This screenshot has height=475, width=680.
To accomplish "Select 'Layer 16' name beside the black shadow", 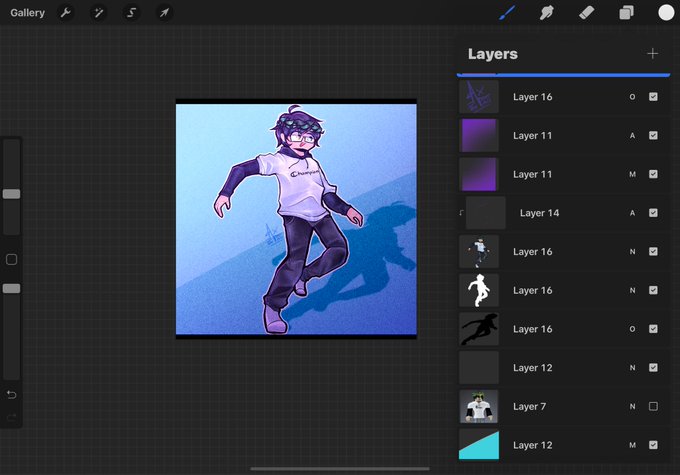I will coord(533,329).
